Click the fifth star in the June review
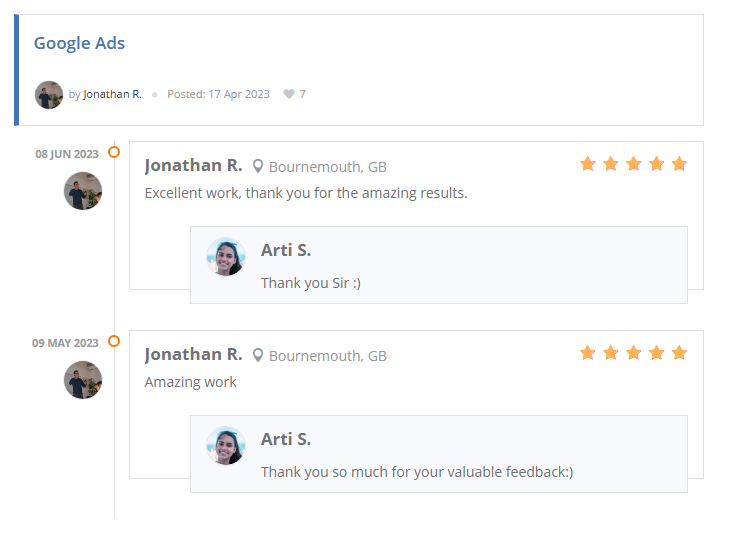735x536 pixels. point(679,164)
